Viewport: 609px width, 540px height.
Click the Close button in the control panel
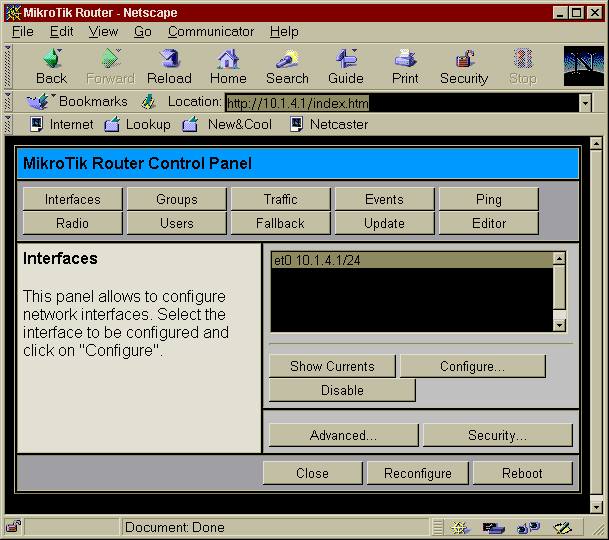pyautogui.click(x=313, y=473)
